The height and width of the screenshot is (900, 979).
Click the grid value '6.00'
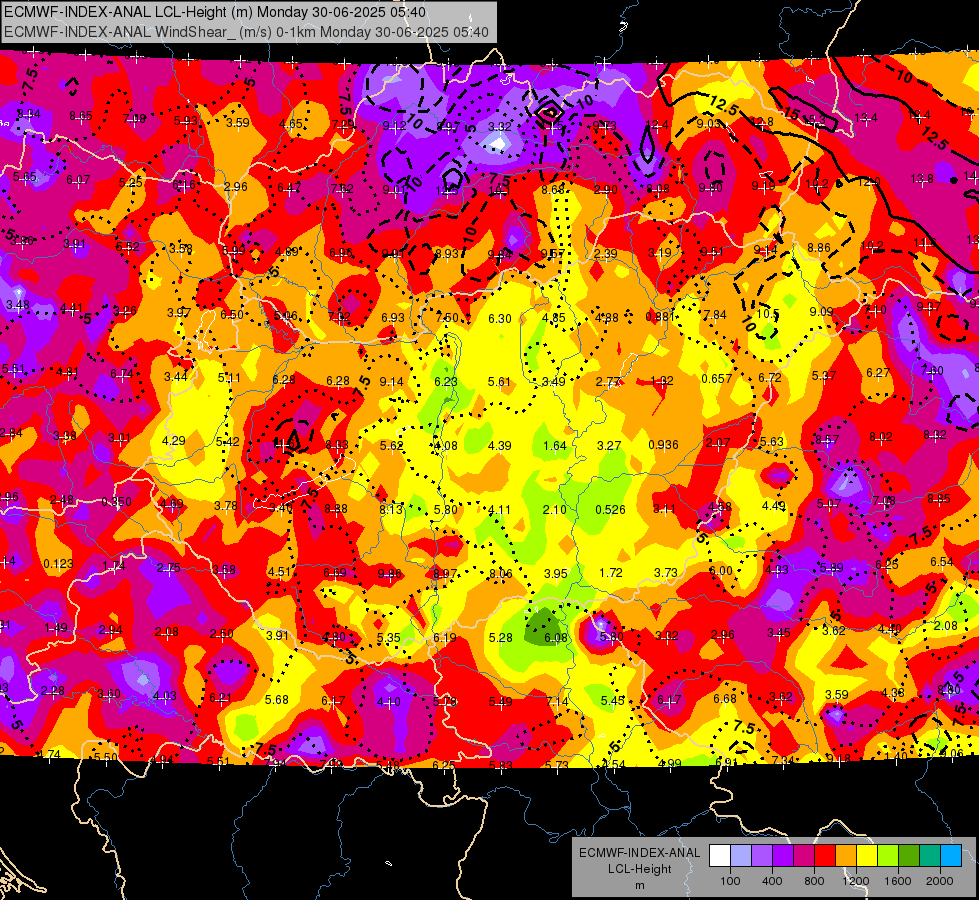pos(721,571)
